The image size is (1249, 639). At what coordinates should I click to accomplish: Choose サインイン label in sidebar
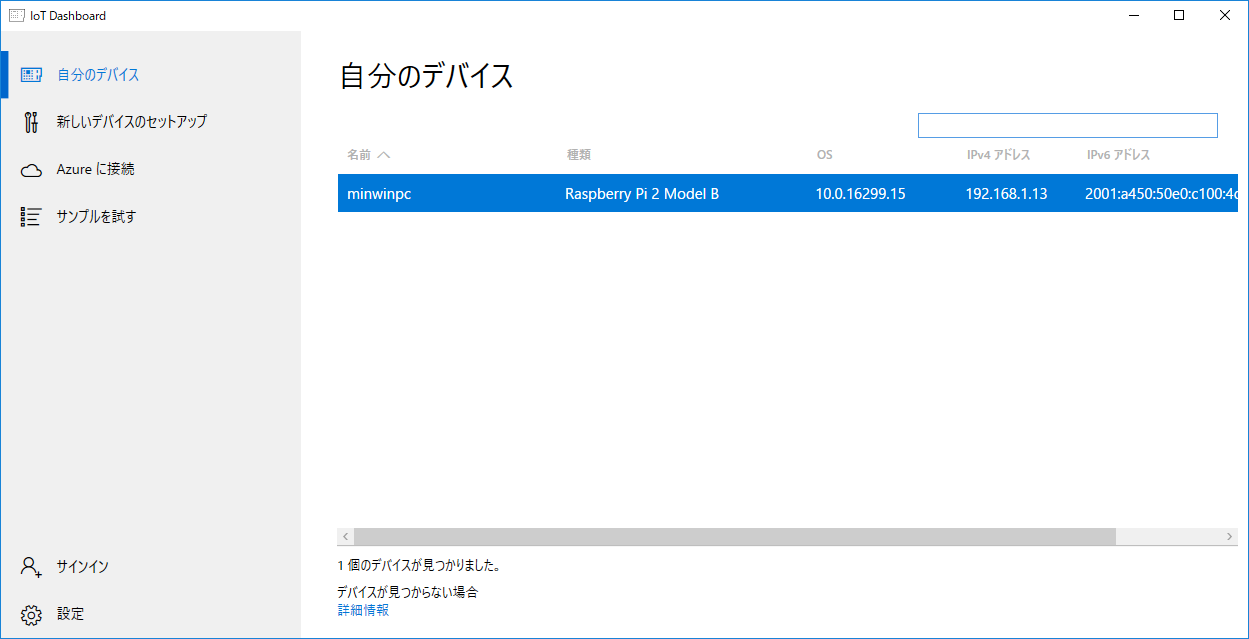(x=83, y=567)
